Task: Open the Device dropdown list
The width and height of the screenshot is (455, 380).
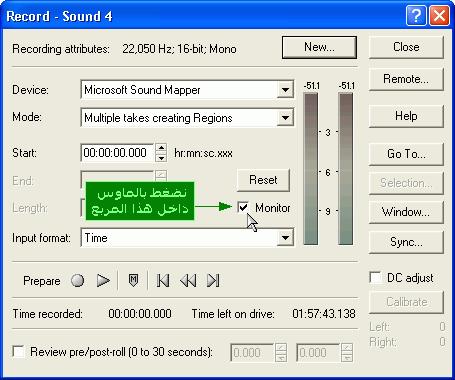Action: [x=285, y=89]
